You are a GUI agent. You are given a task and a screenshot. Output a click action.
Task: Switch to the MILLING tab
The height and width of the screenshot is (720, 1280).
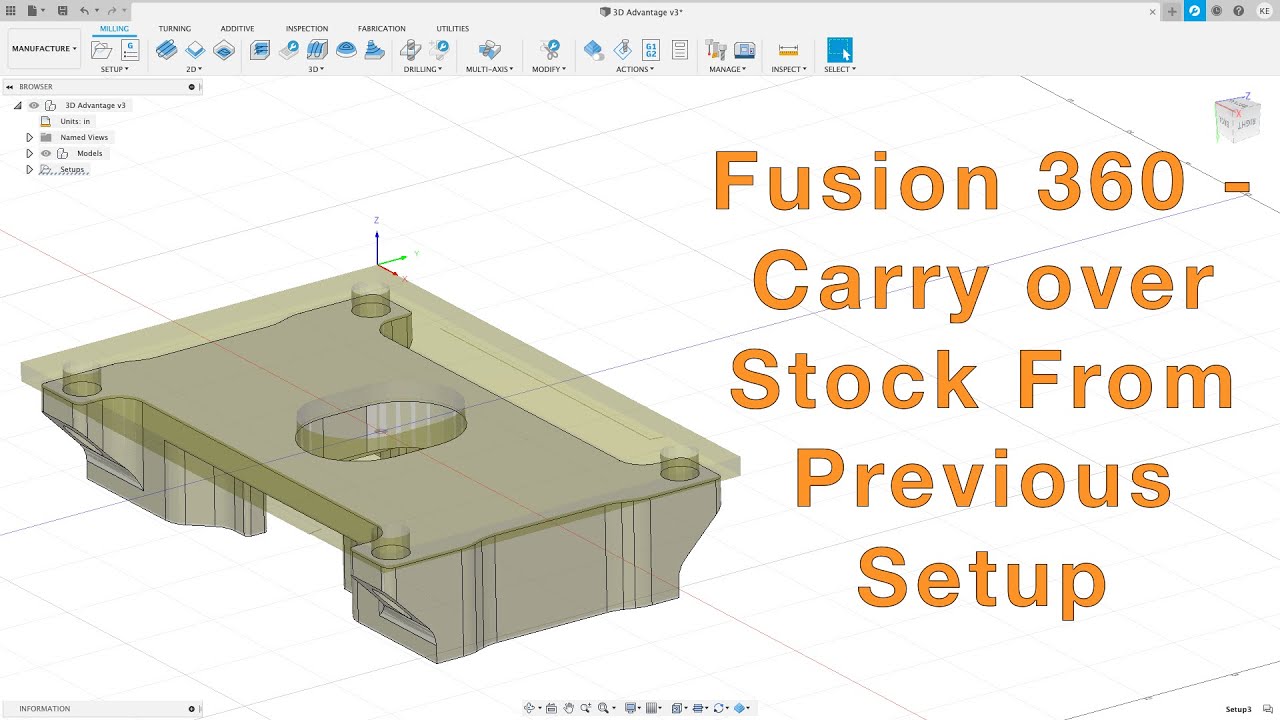point(114,28)
